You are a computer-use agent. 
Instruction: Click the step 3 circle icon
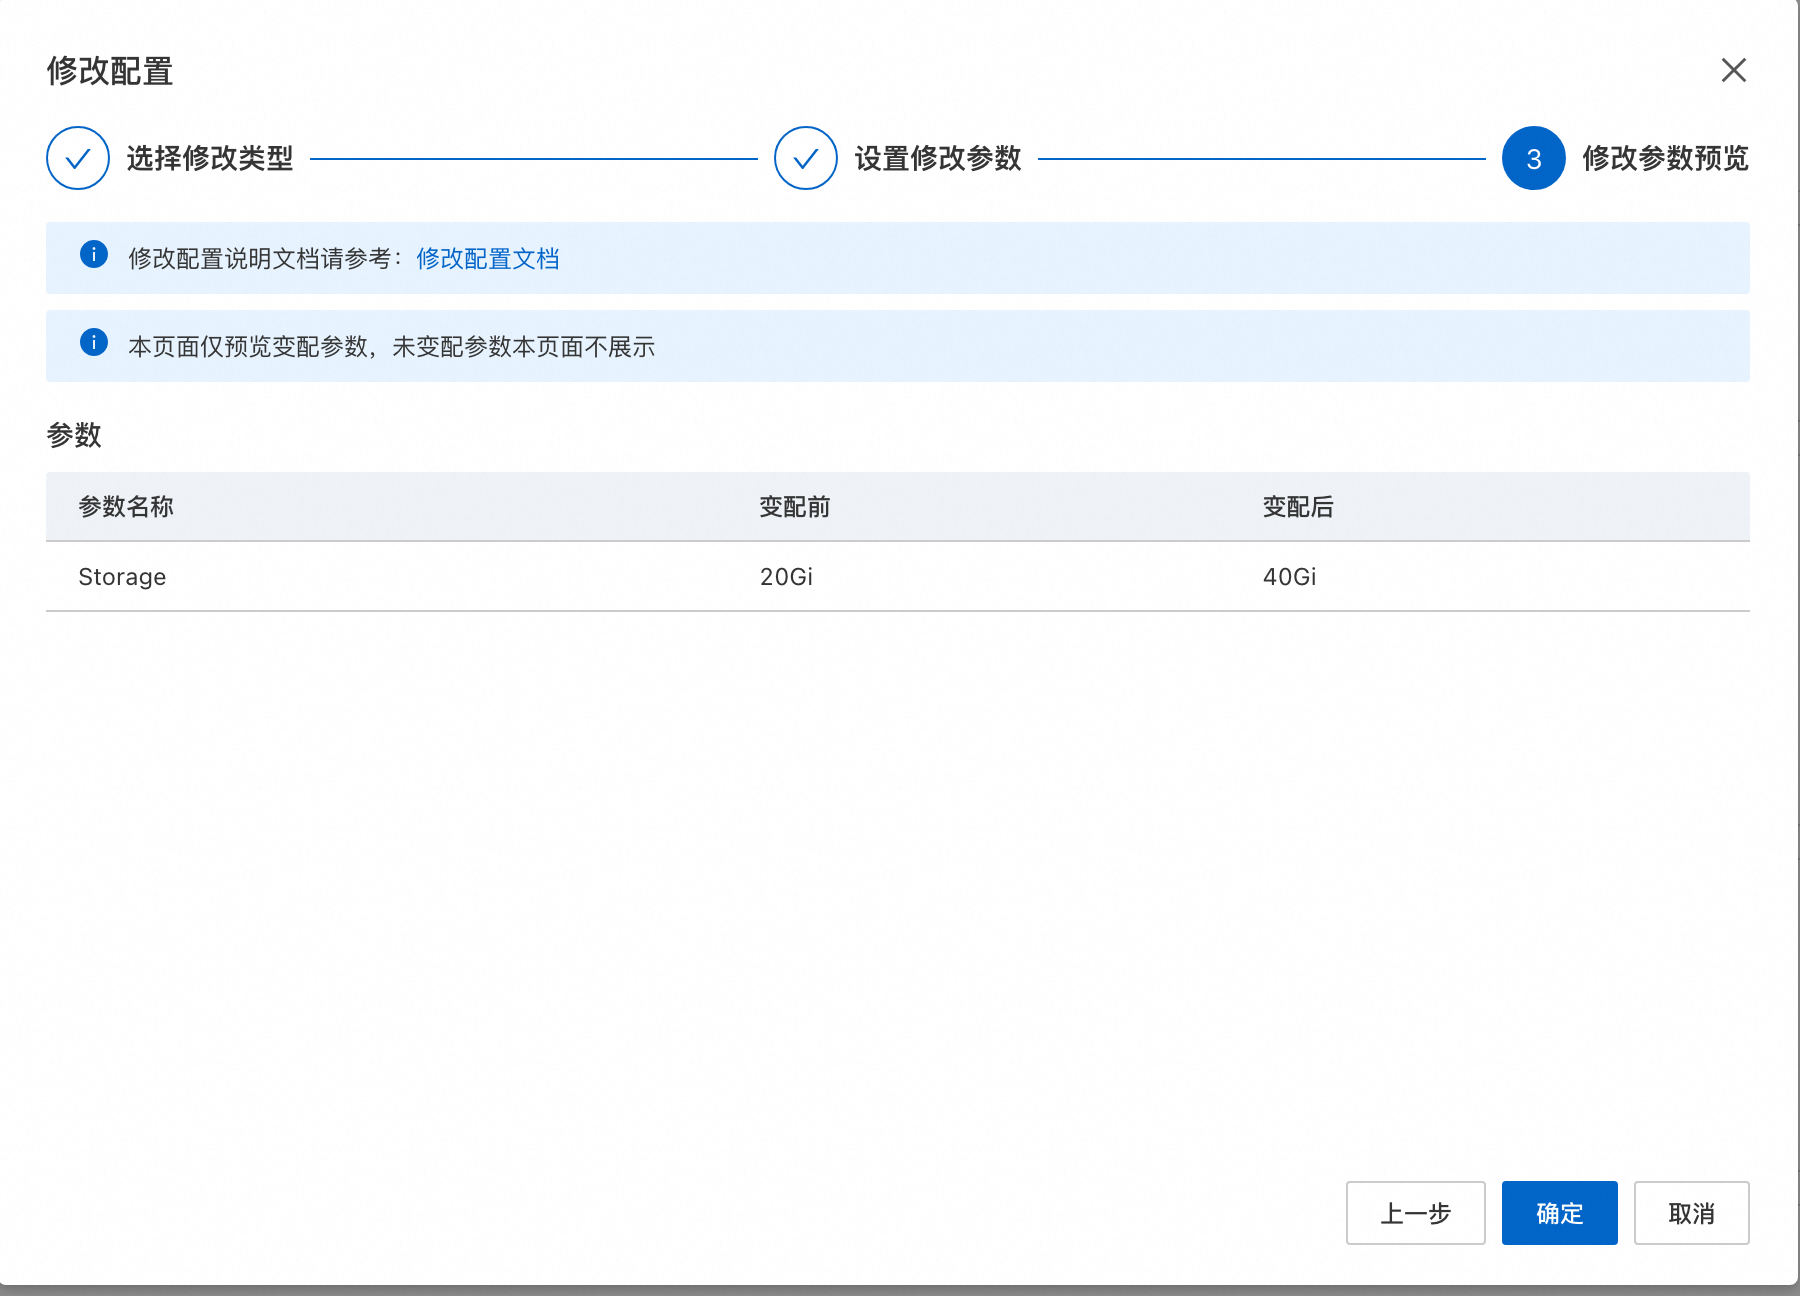(1533, 158)
